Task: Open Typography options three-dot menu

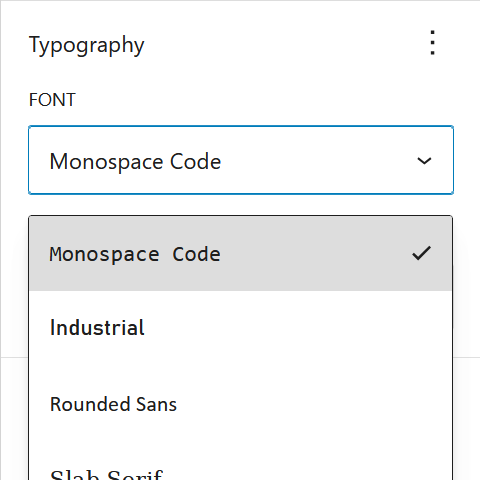Action: [x=432, y=43]
